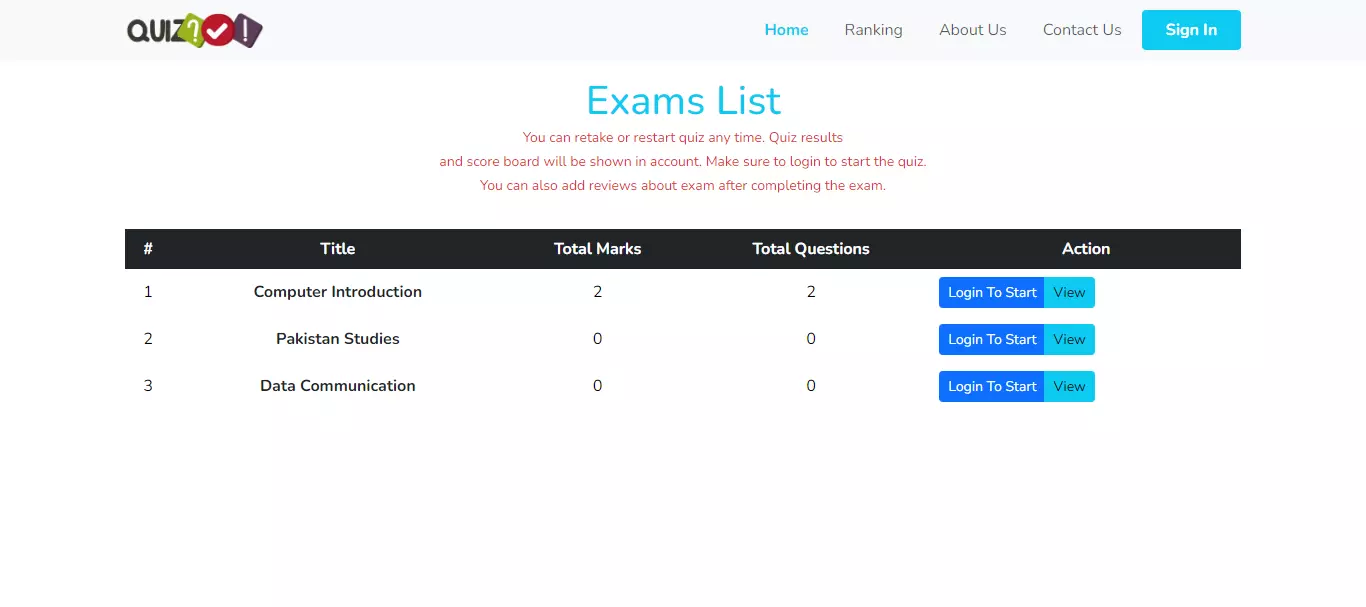The width and height of the screenshot is (1366, 607).
Task: Click Login To Start for Pakistan Studies
Action: [992, 339]
